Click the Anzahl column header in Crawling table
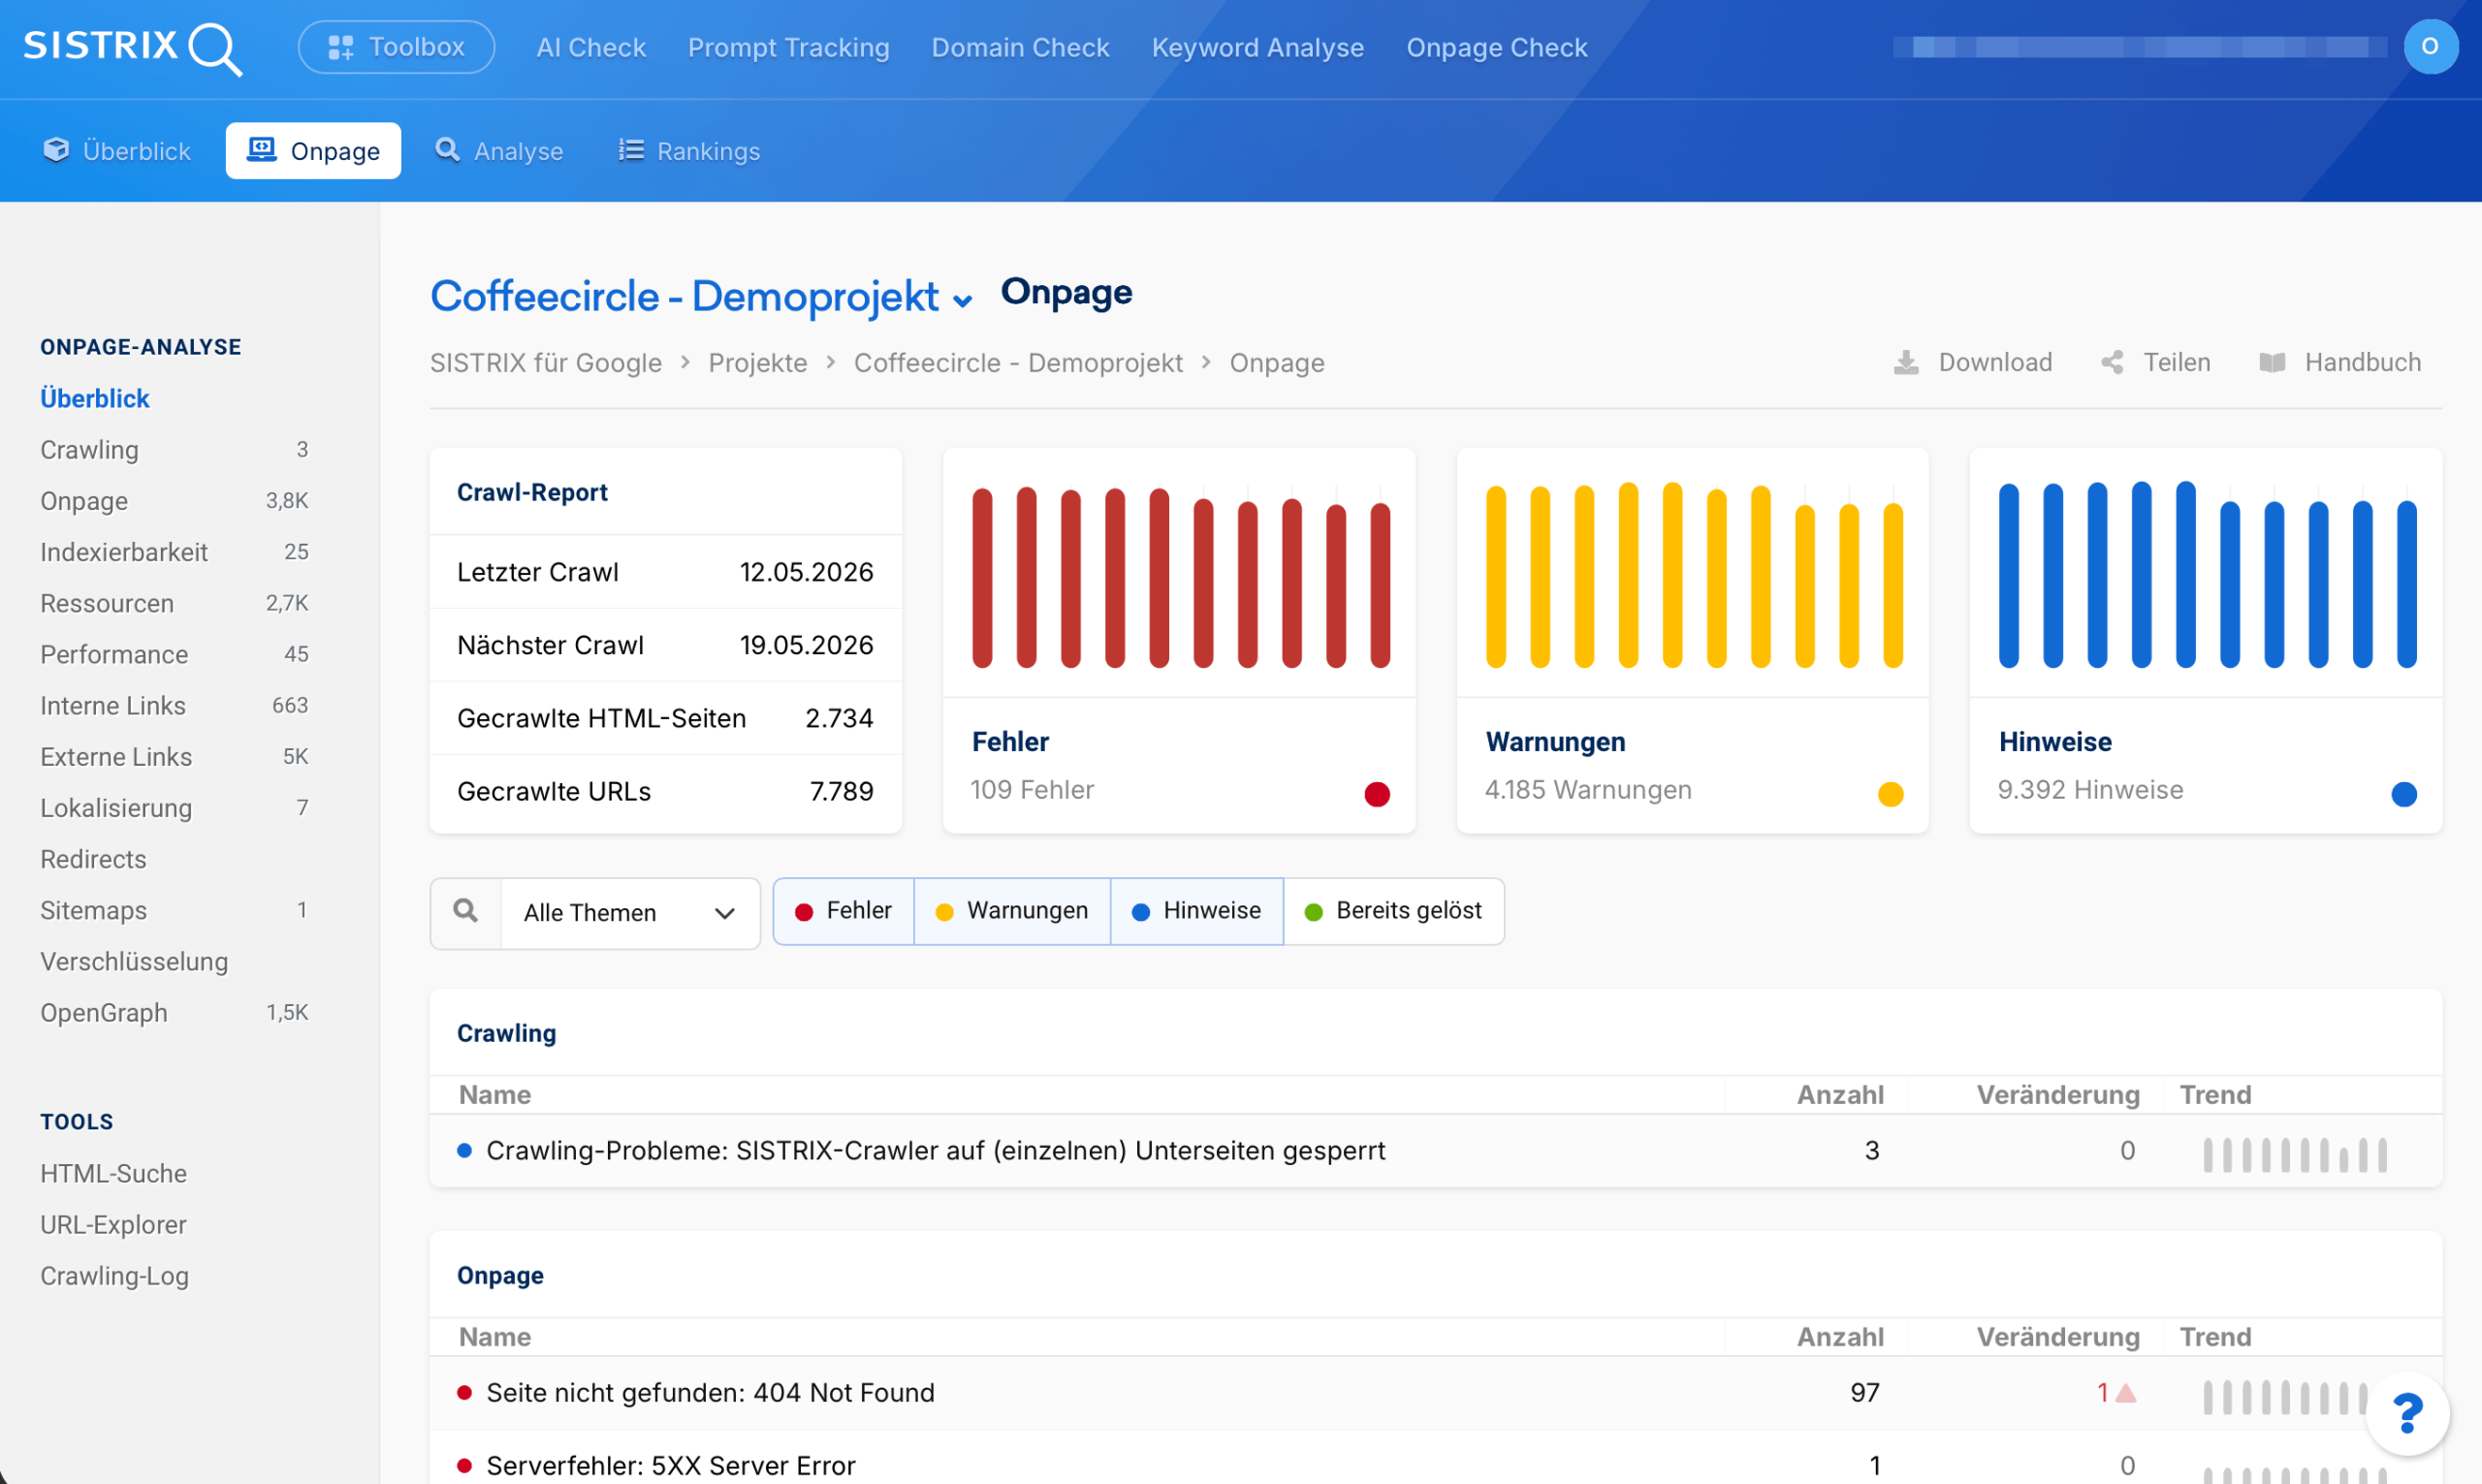 coord(1840,1095)
